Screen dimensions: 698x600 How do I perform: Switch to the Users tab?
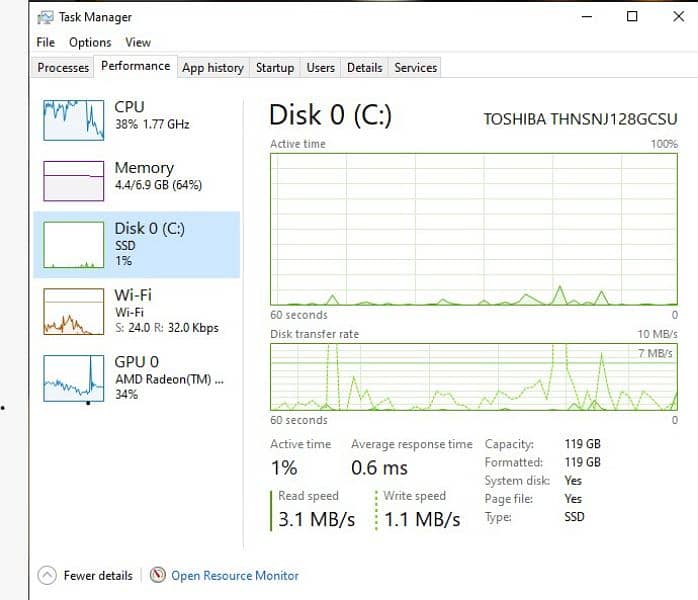tap(321, 68)
